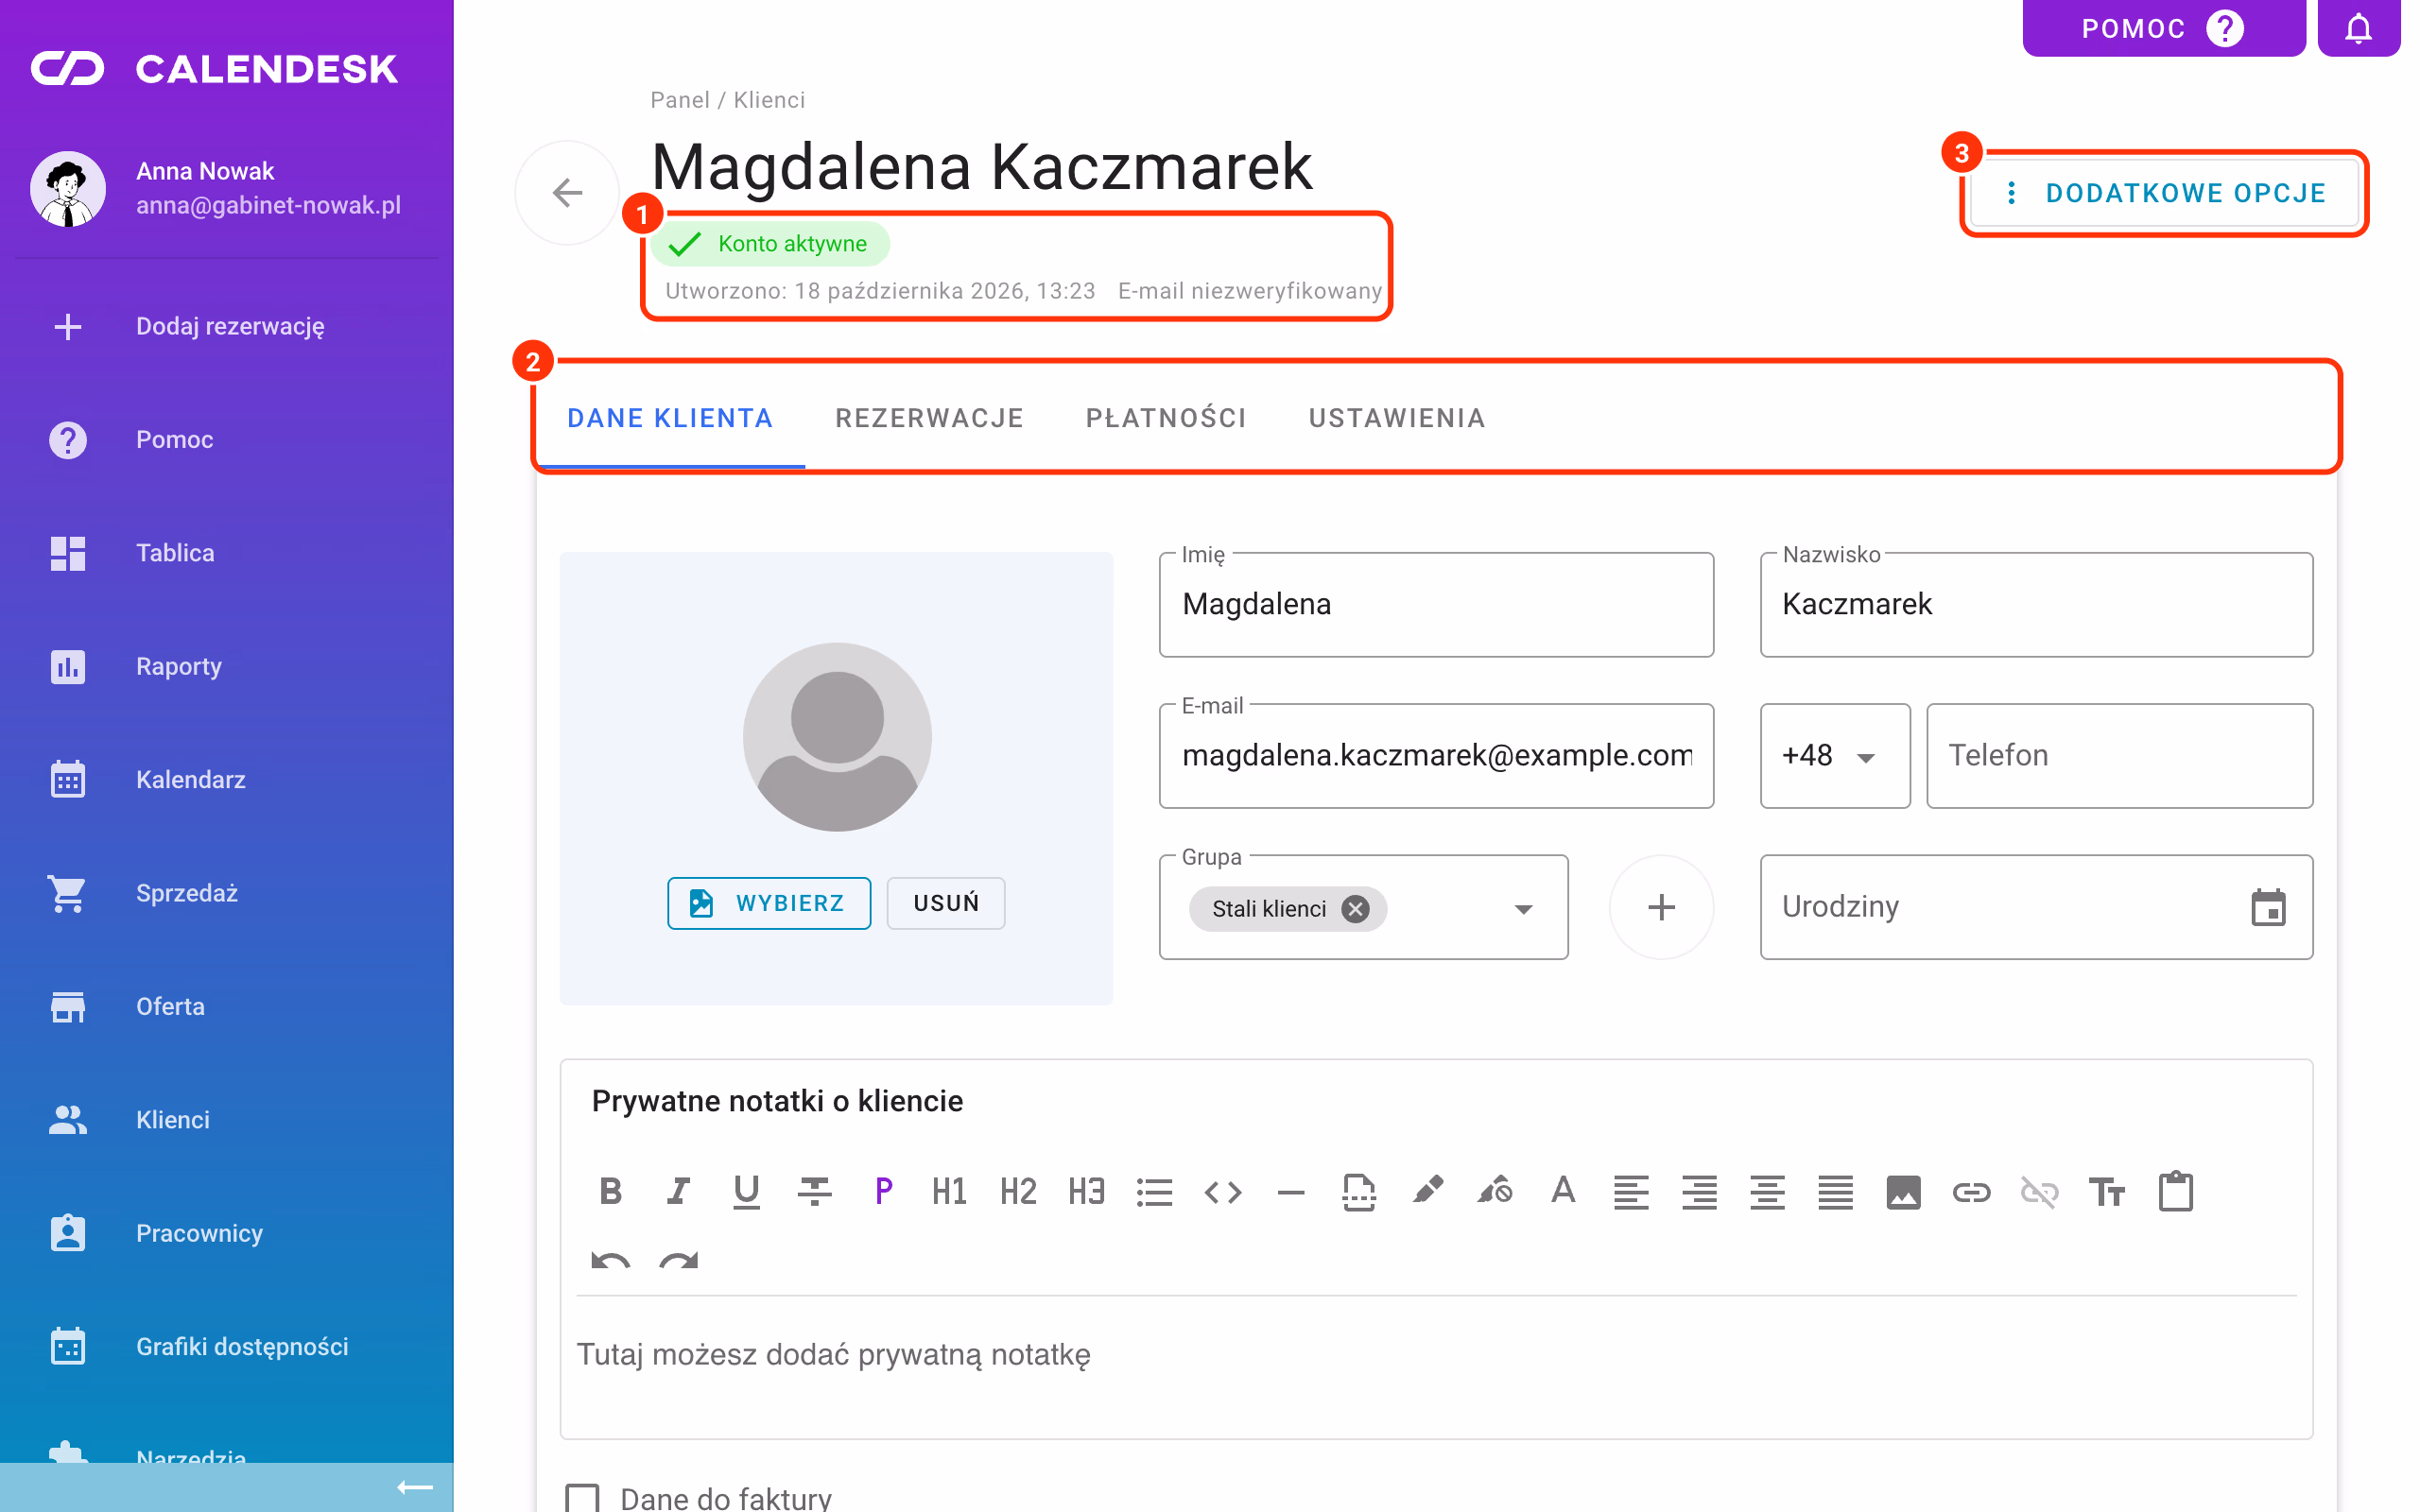This screenshot has height=1512, width=2420.
Task: Set paragraph style with P icon
Action: pos(883,1192)
